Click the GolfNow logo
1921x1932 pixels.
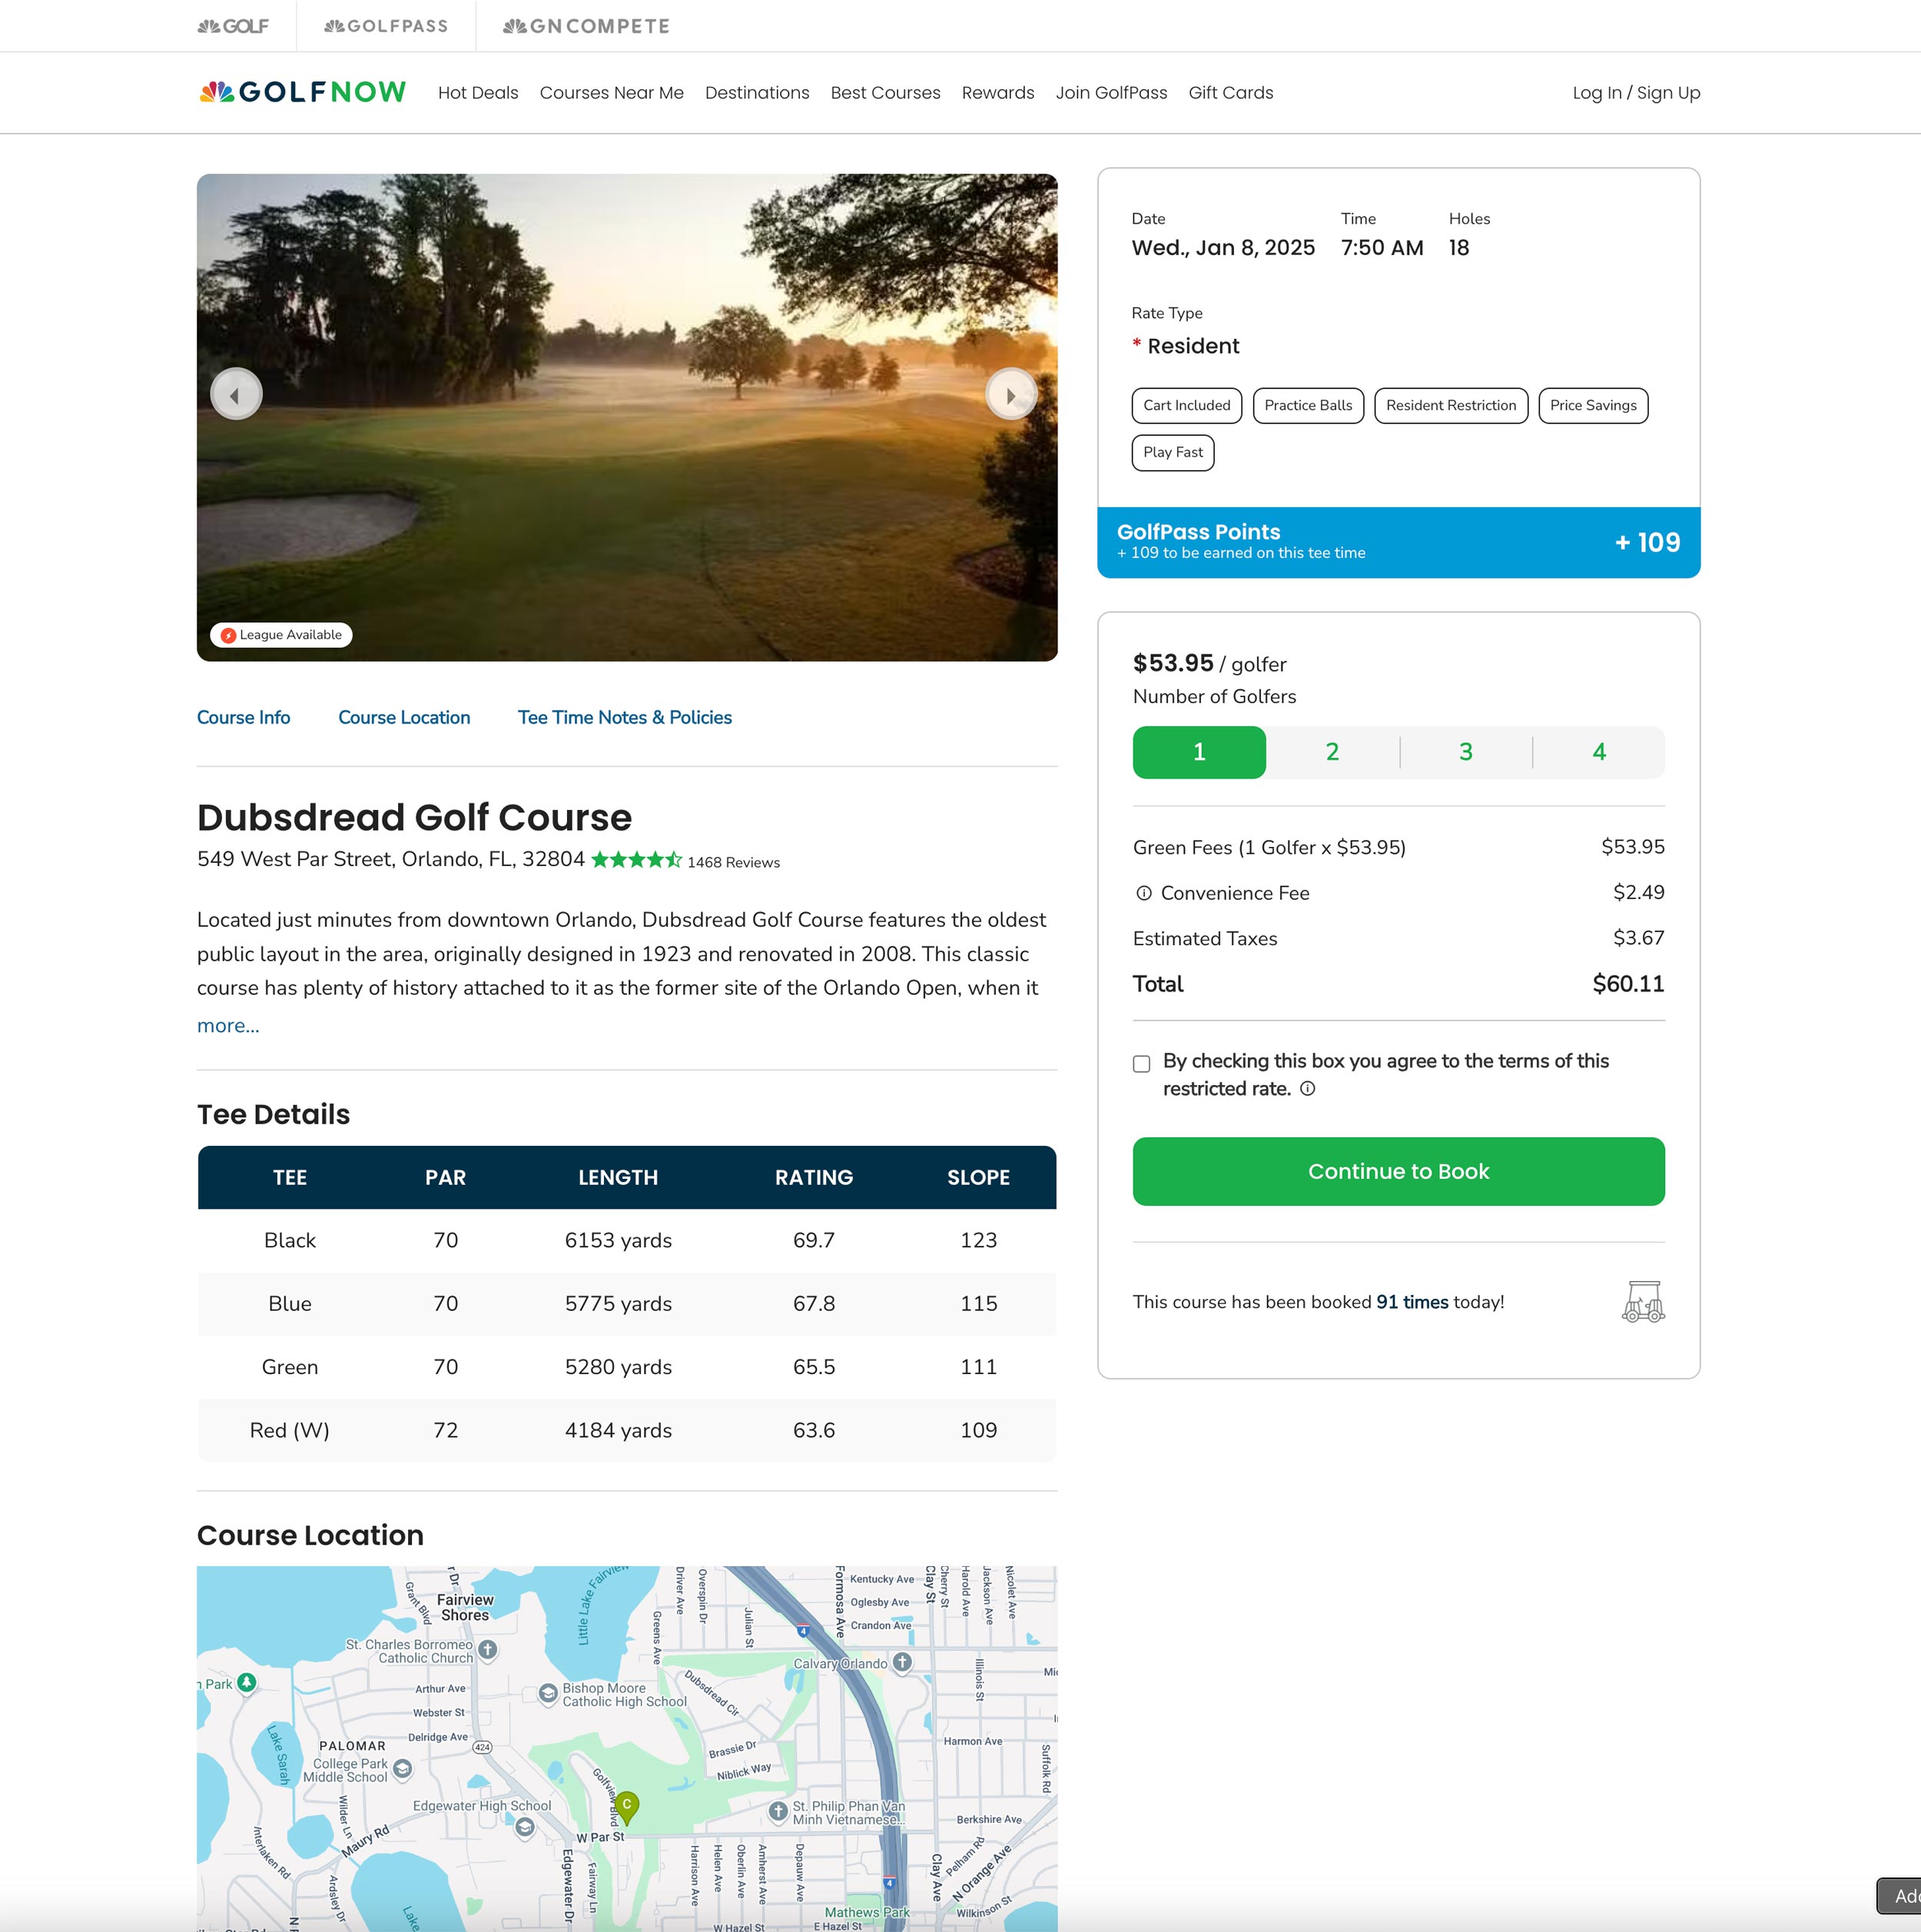(x=302, y=92)
